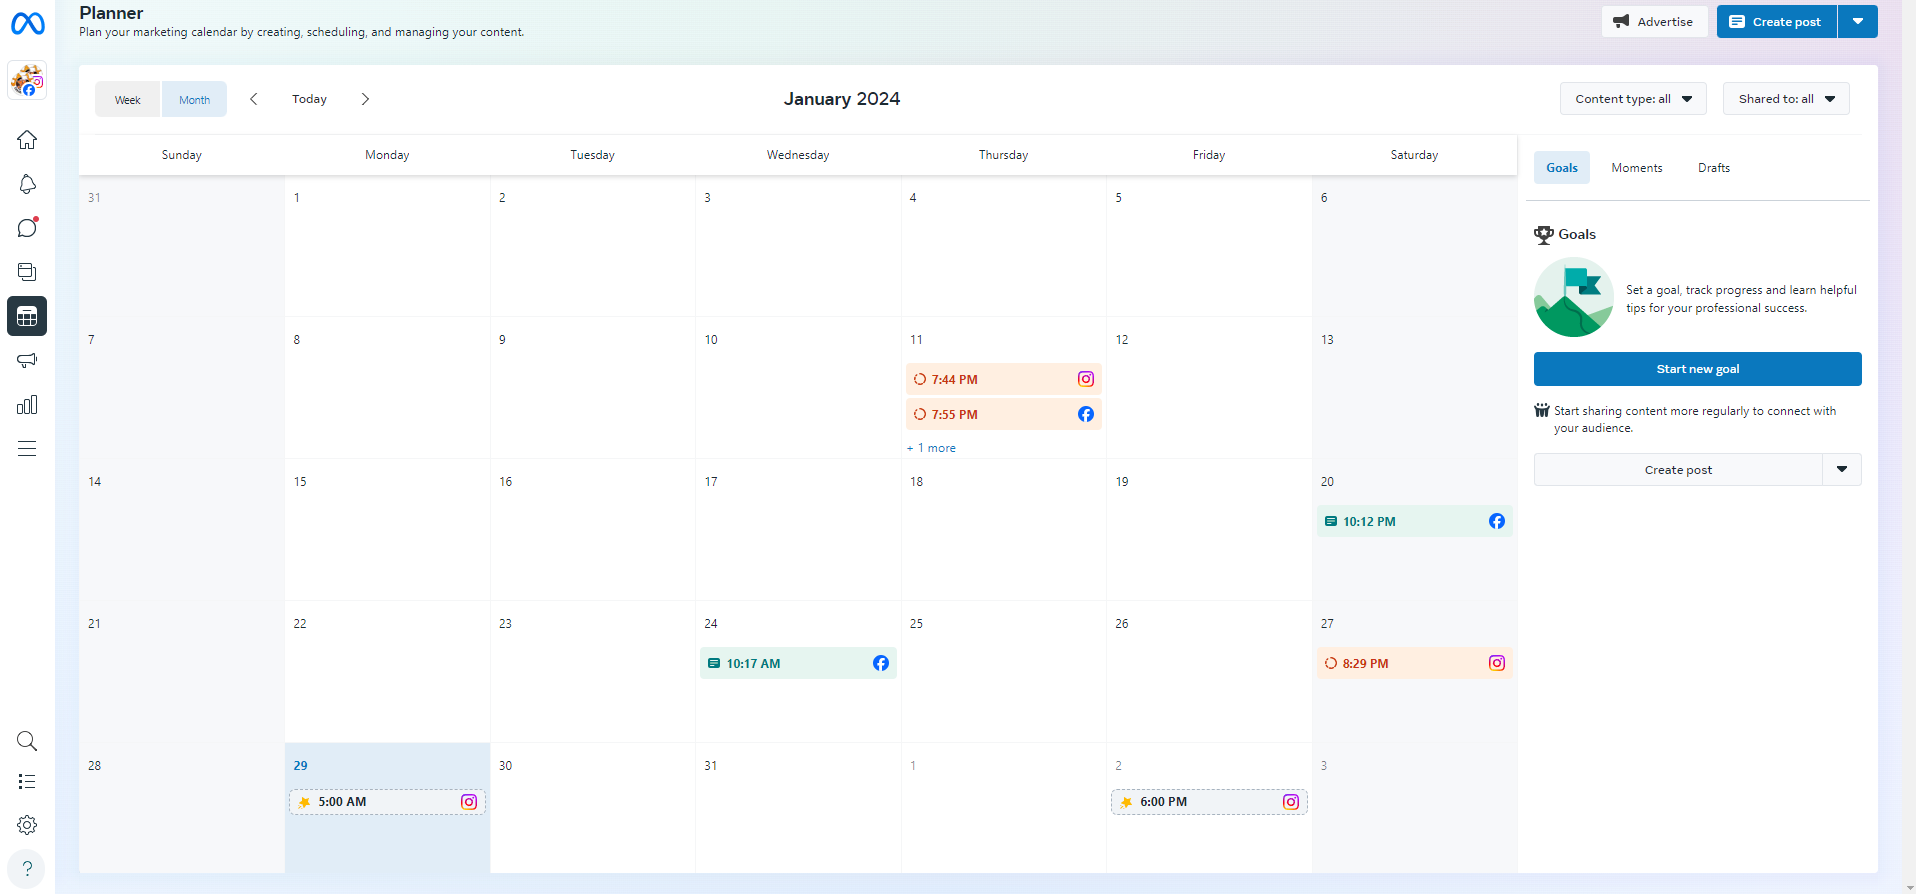The height and width of the screenshot is (894, 1916).
Task: Expand the '+ 1 more' link on the 11th
Action: (931, 448)
